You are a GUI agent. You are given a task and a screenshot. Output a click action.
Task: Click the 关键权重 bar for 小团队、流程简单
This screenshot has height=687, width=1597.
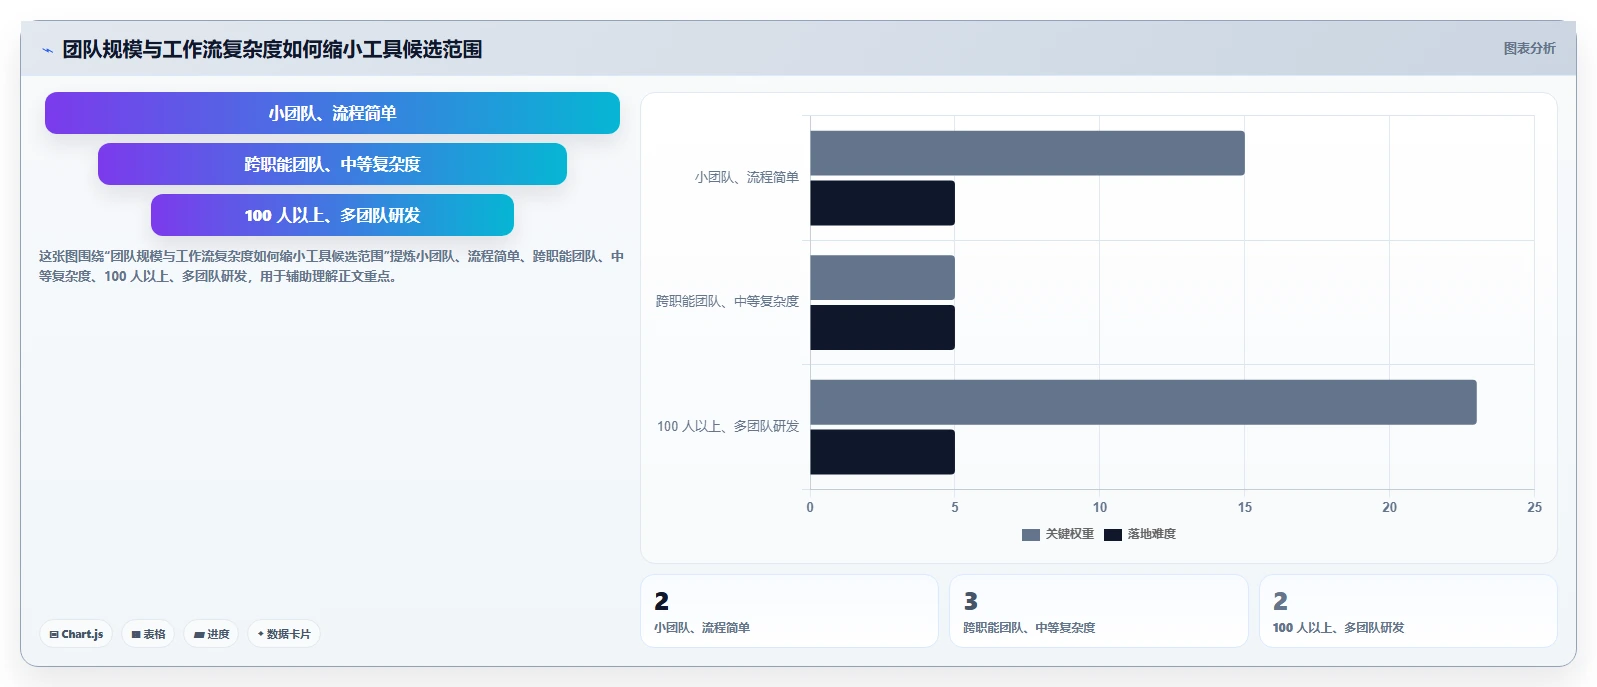click(1027, 153)
